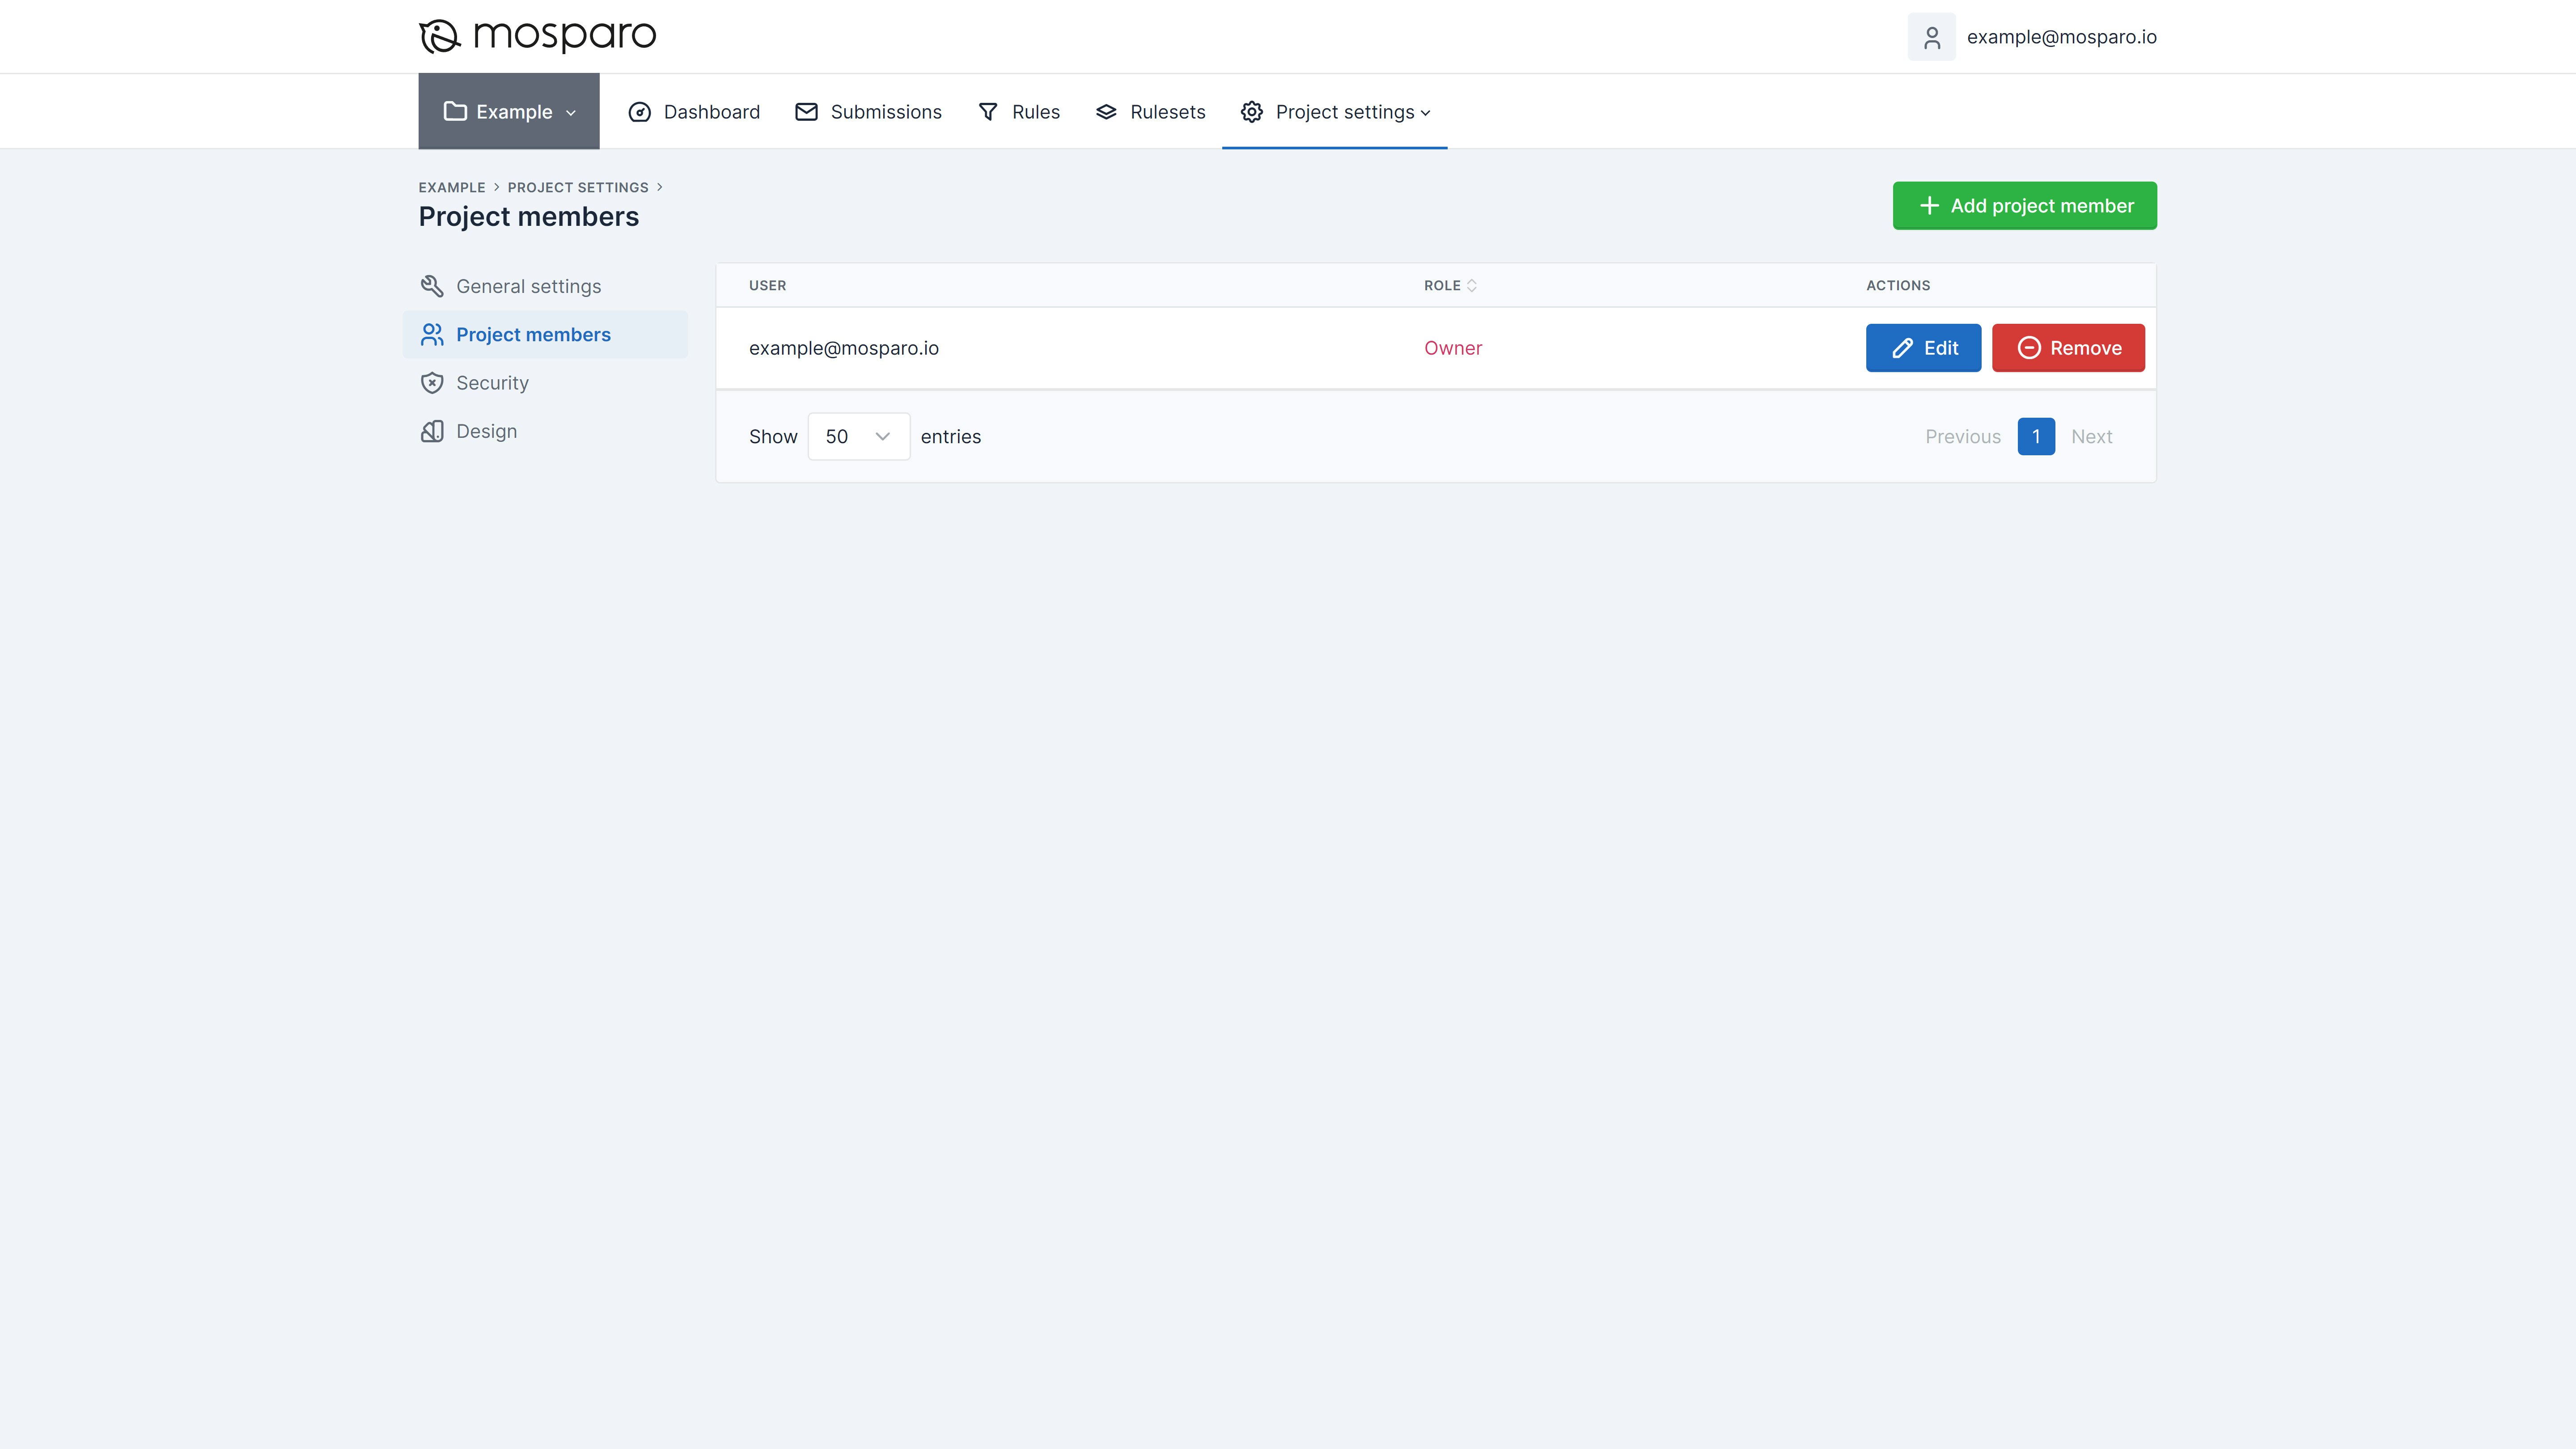Image resolution: width=2576 pixels, height=1449 pixels.
Task: Expand the Project settings menu
Action: click(x=1334, y=112)
